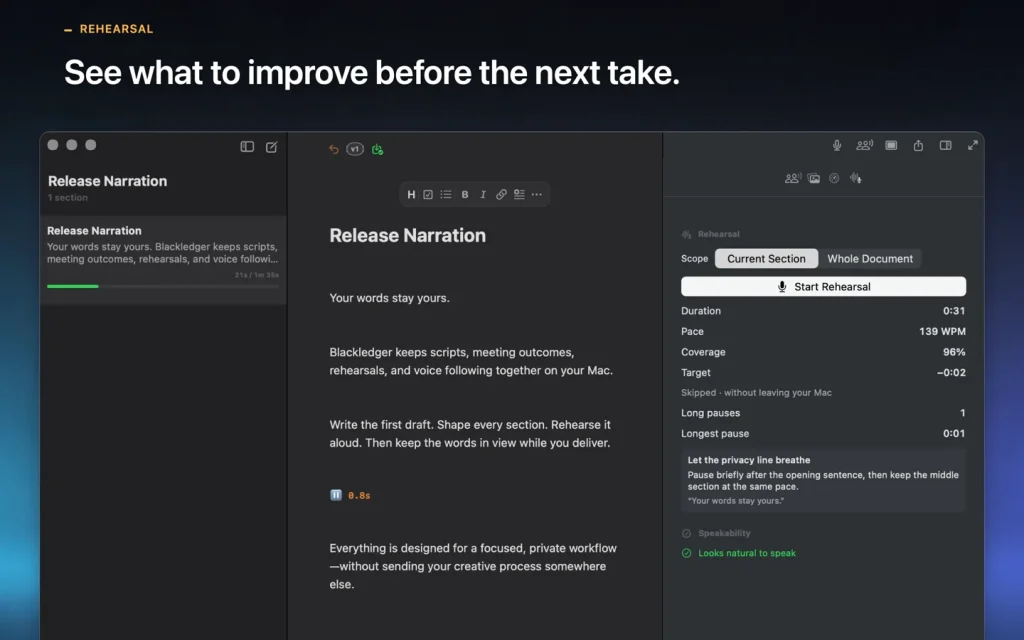Image resolution: width=1024 pixels, height=640 pixels.
Task: Click Start Rehearsal button
Action: [x=823, y=287]
